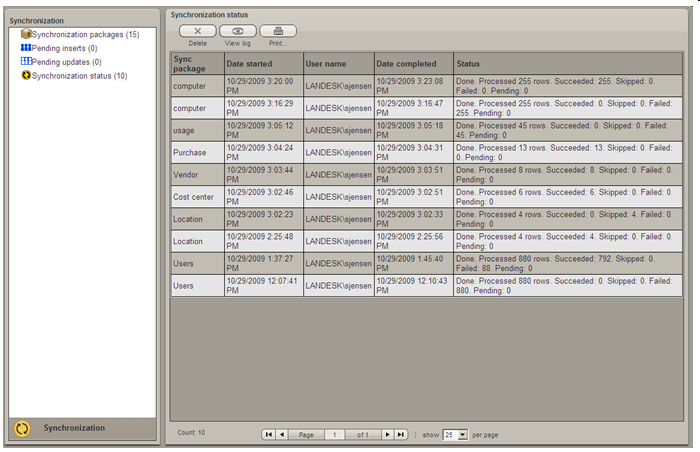Screen dimensions: 700x452
Task: Select the Purchase sync package row
Action: coord(426,152)
